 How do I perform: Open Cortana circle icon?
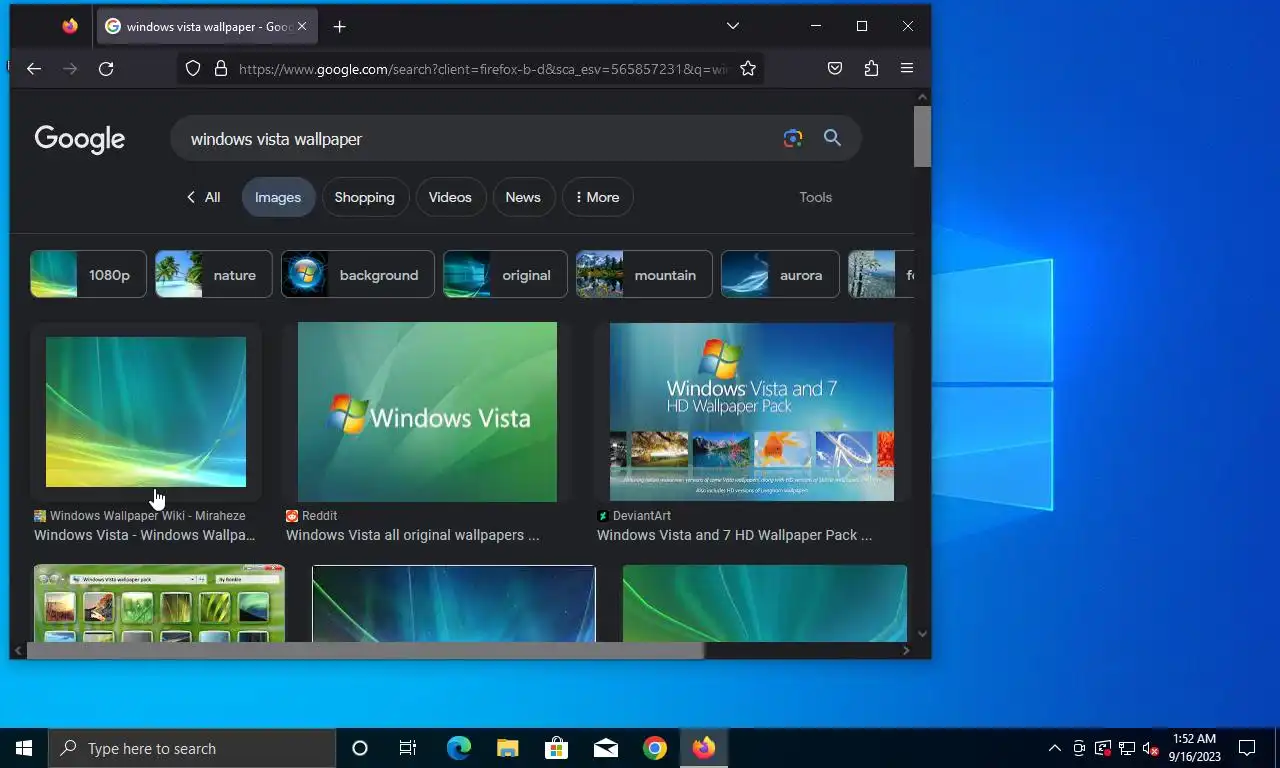point(360,748)
